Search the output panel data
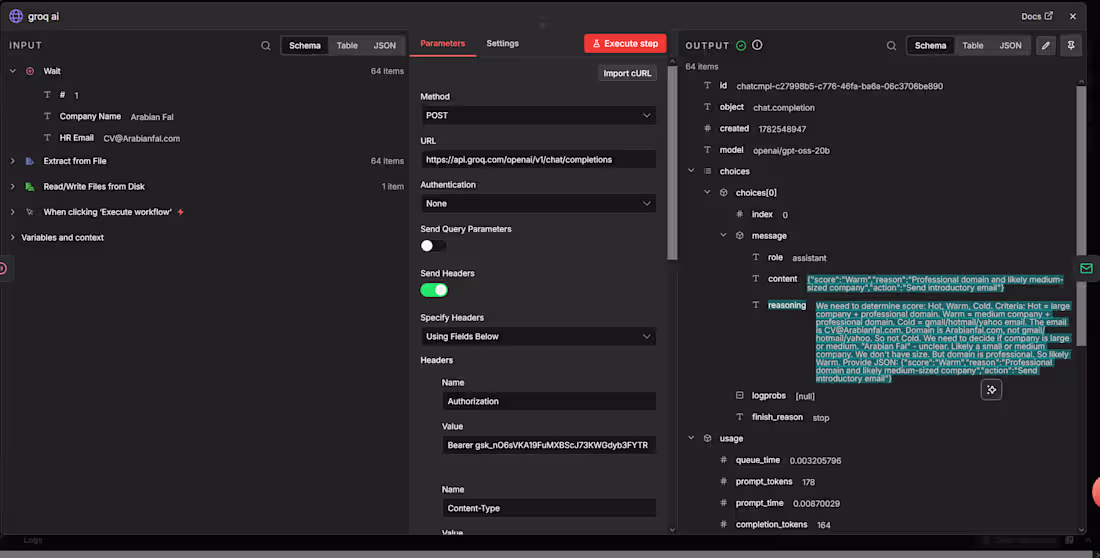The height and width of the screenshot is (558, 1100). (891, 46)
